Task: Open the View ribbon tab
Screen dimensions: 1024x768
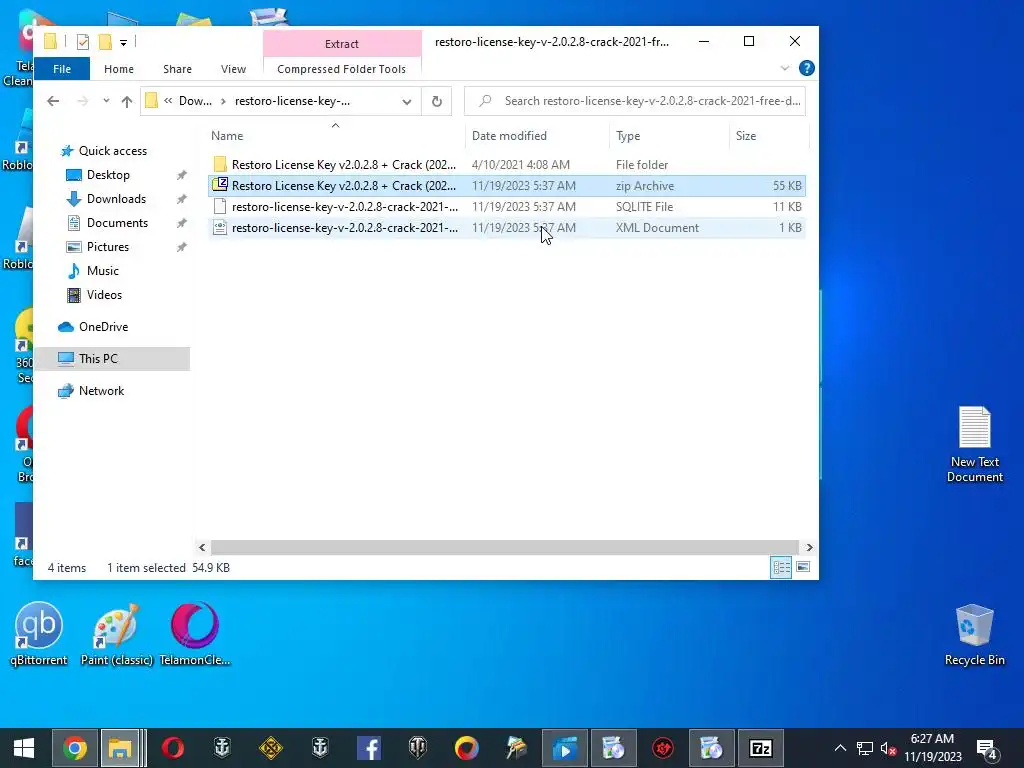Action: 233,69
